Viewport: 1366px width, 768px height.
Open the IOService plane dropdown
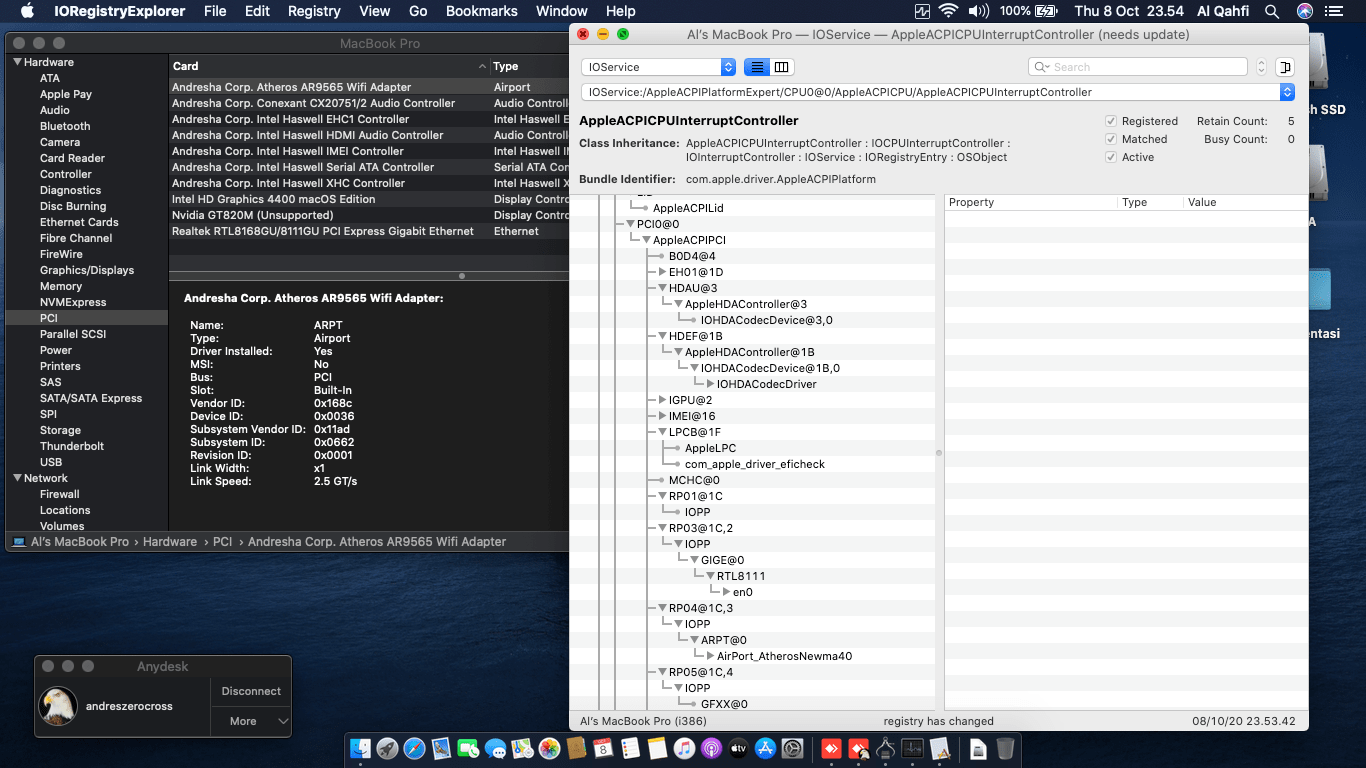[658, 67]
